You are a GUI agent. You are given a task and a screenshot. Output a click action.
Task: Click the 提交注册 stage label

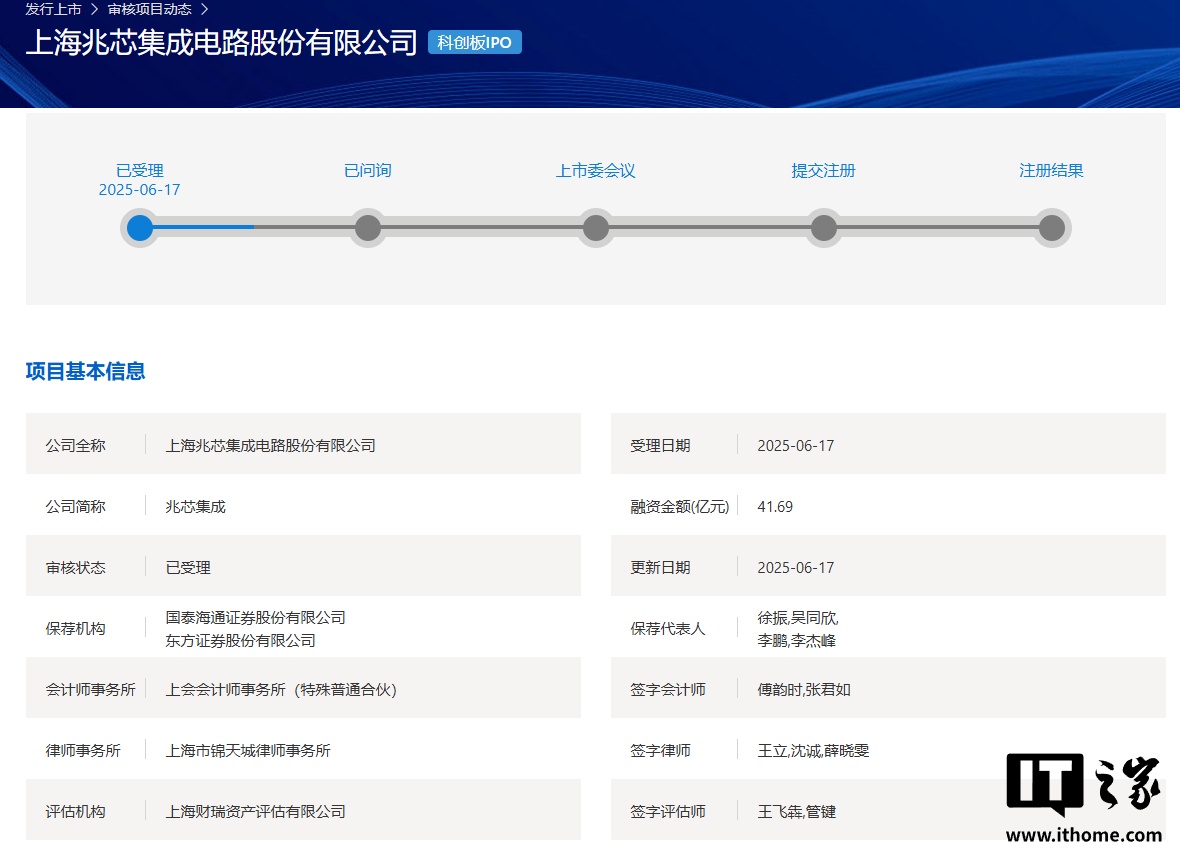824,171
